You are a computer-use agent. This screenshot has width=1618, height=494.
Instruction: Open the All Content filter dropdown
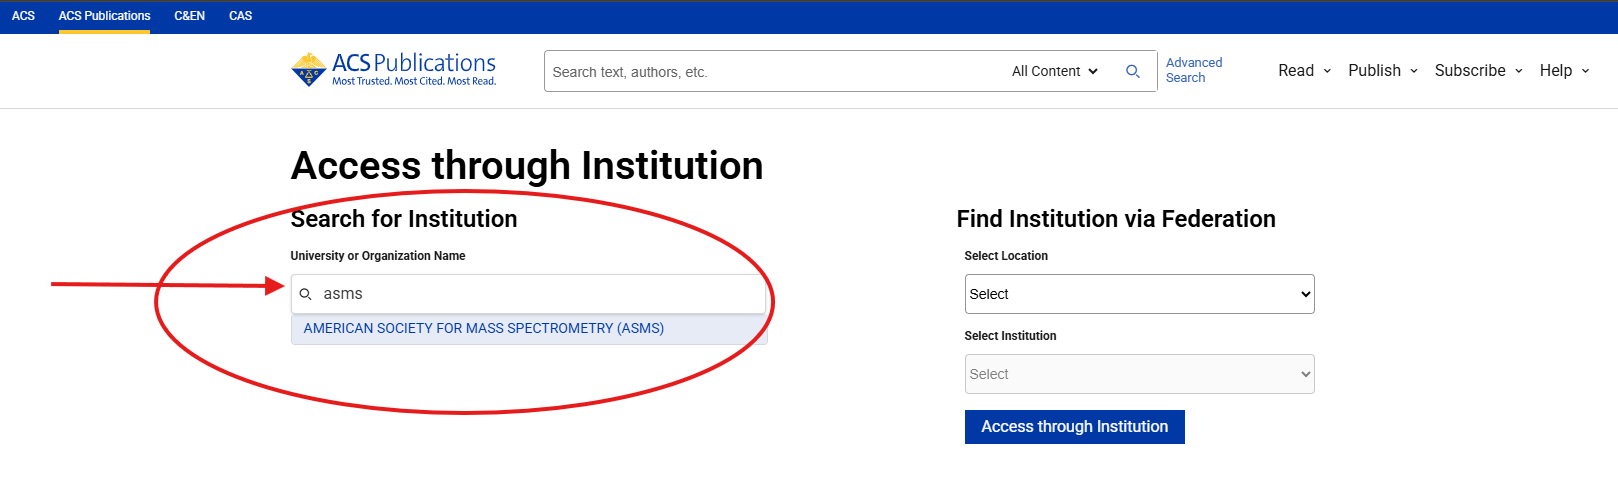[1054, 71]
